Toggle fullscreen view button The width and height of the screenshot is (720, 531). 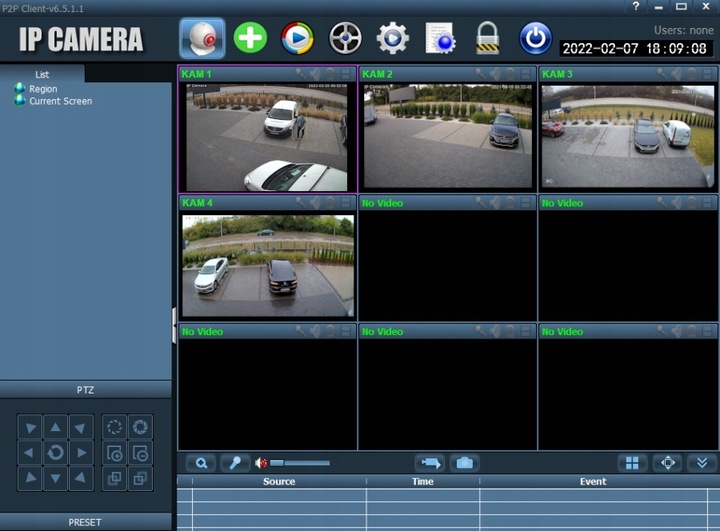point(667,463)
